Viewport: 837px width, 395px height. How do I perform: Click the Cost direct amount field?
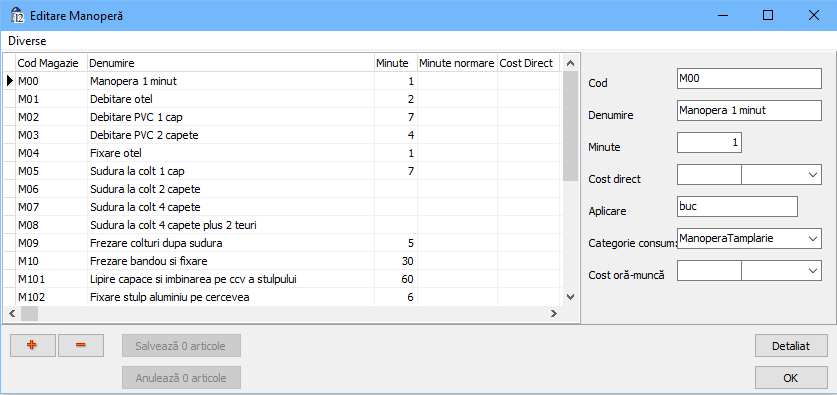pyautogui.click(x=709, y=175)
